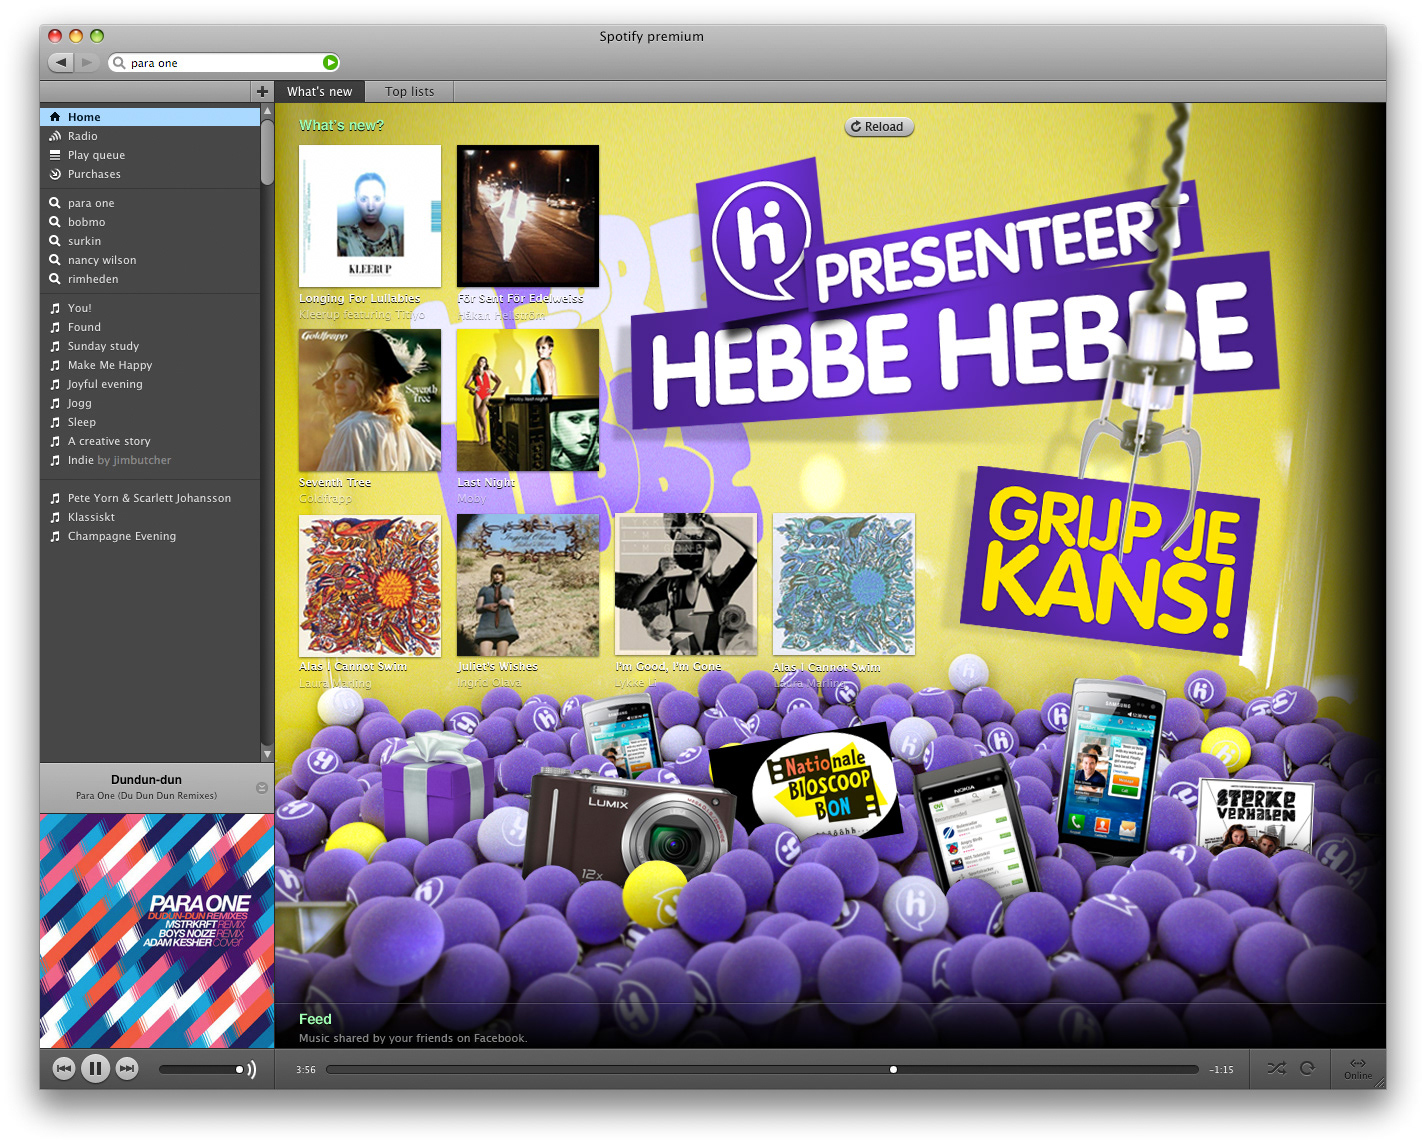1422x1140 pixels.
Task: Seek using the track progress bar
Action: [762, 1069]
